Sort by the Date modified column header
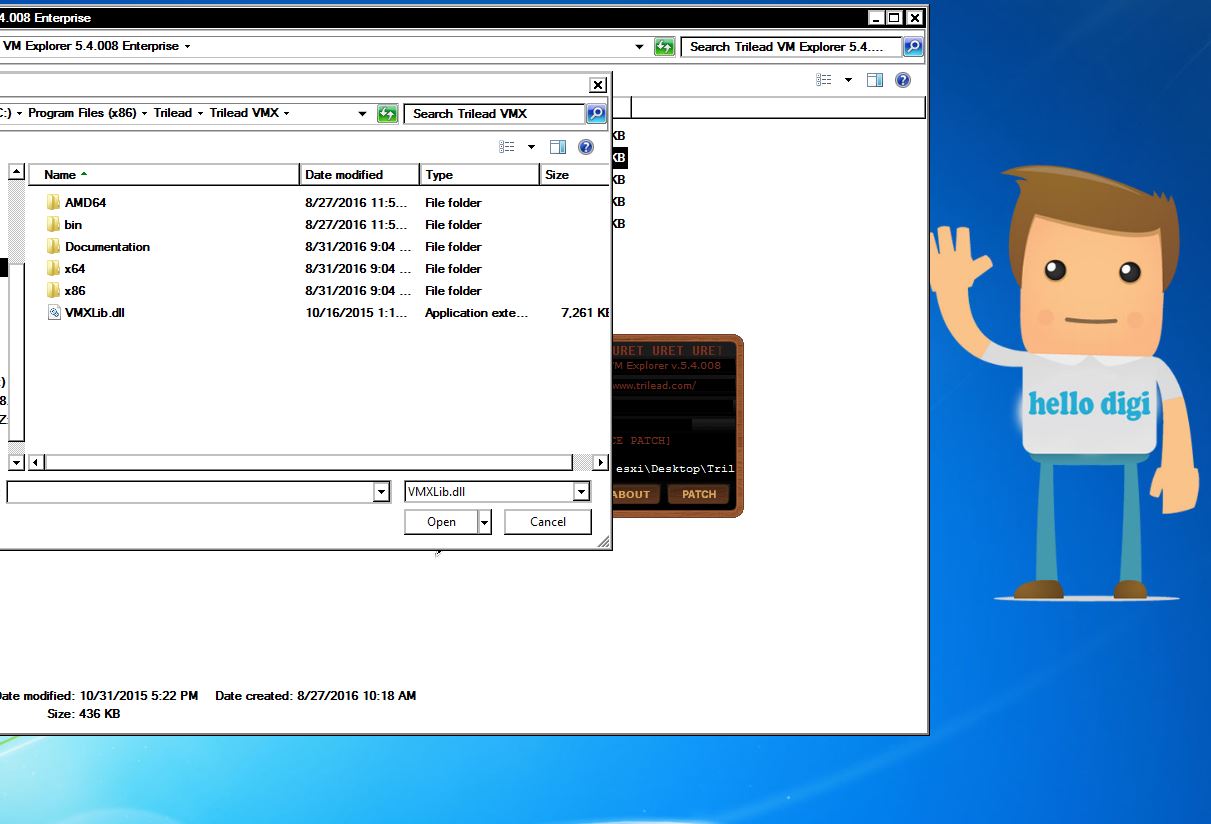Image resolution: width=1211 pixels, height=824 pixels. click(360, 175)
